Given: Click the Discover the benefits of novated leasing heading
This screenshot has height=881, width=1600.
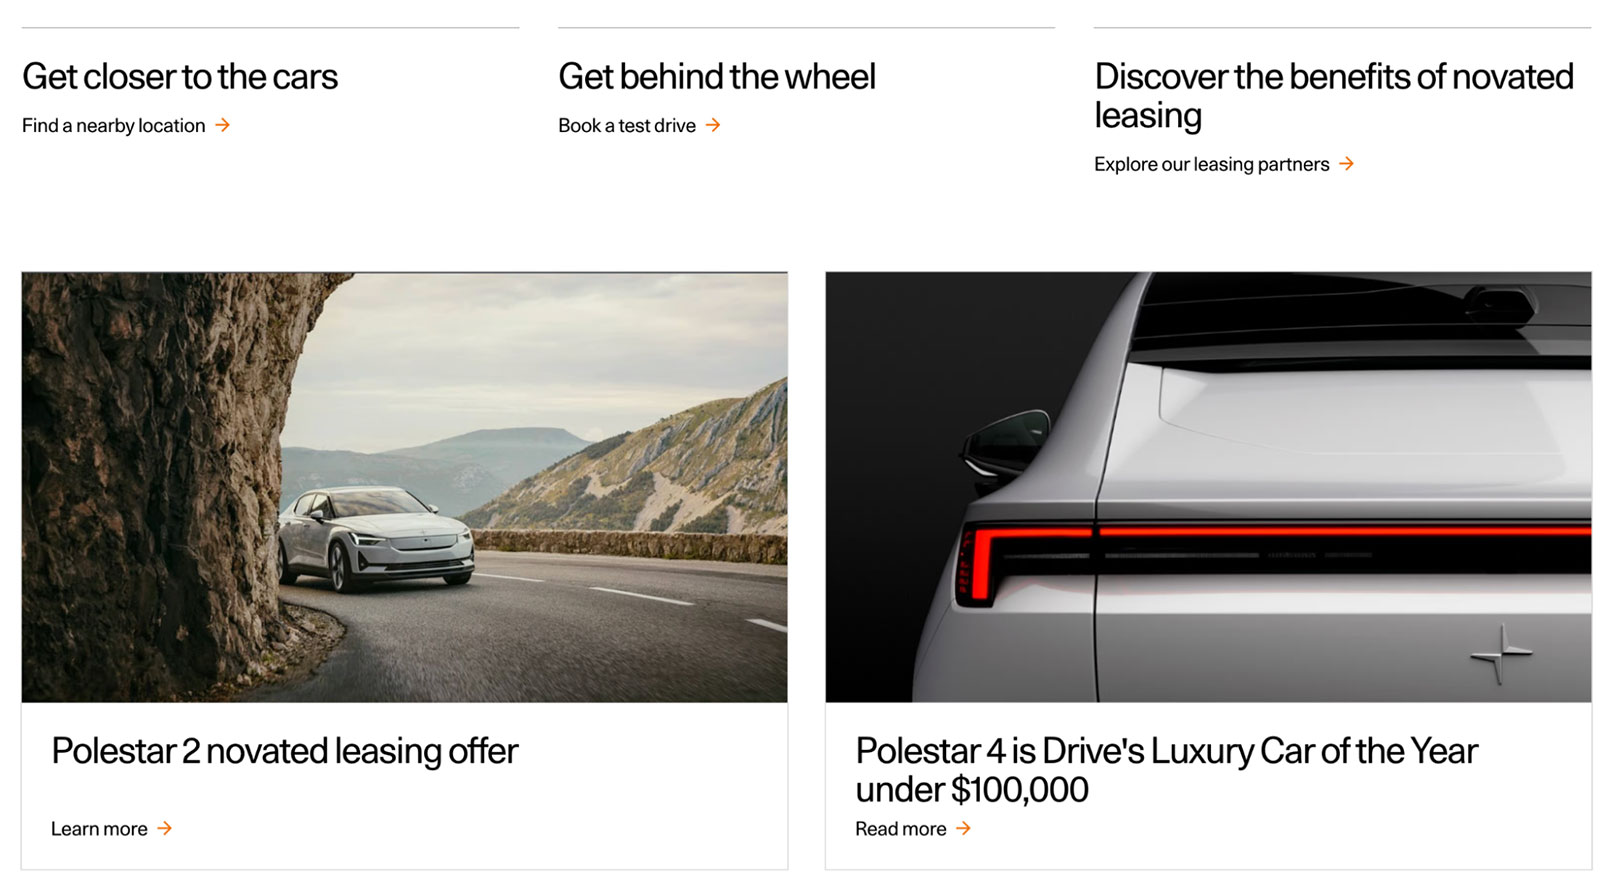Looking at the screenshot, I should [x=1334, y=96].
